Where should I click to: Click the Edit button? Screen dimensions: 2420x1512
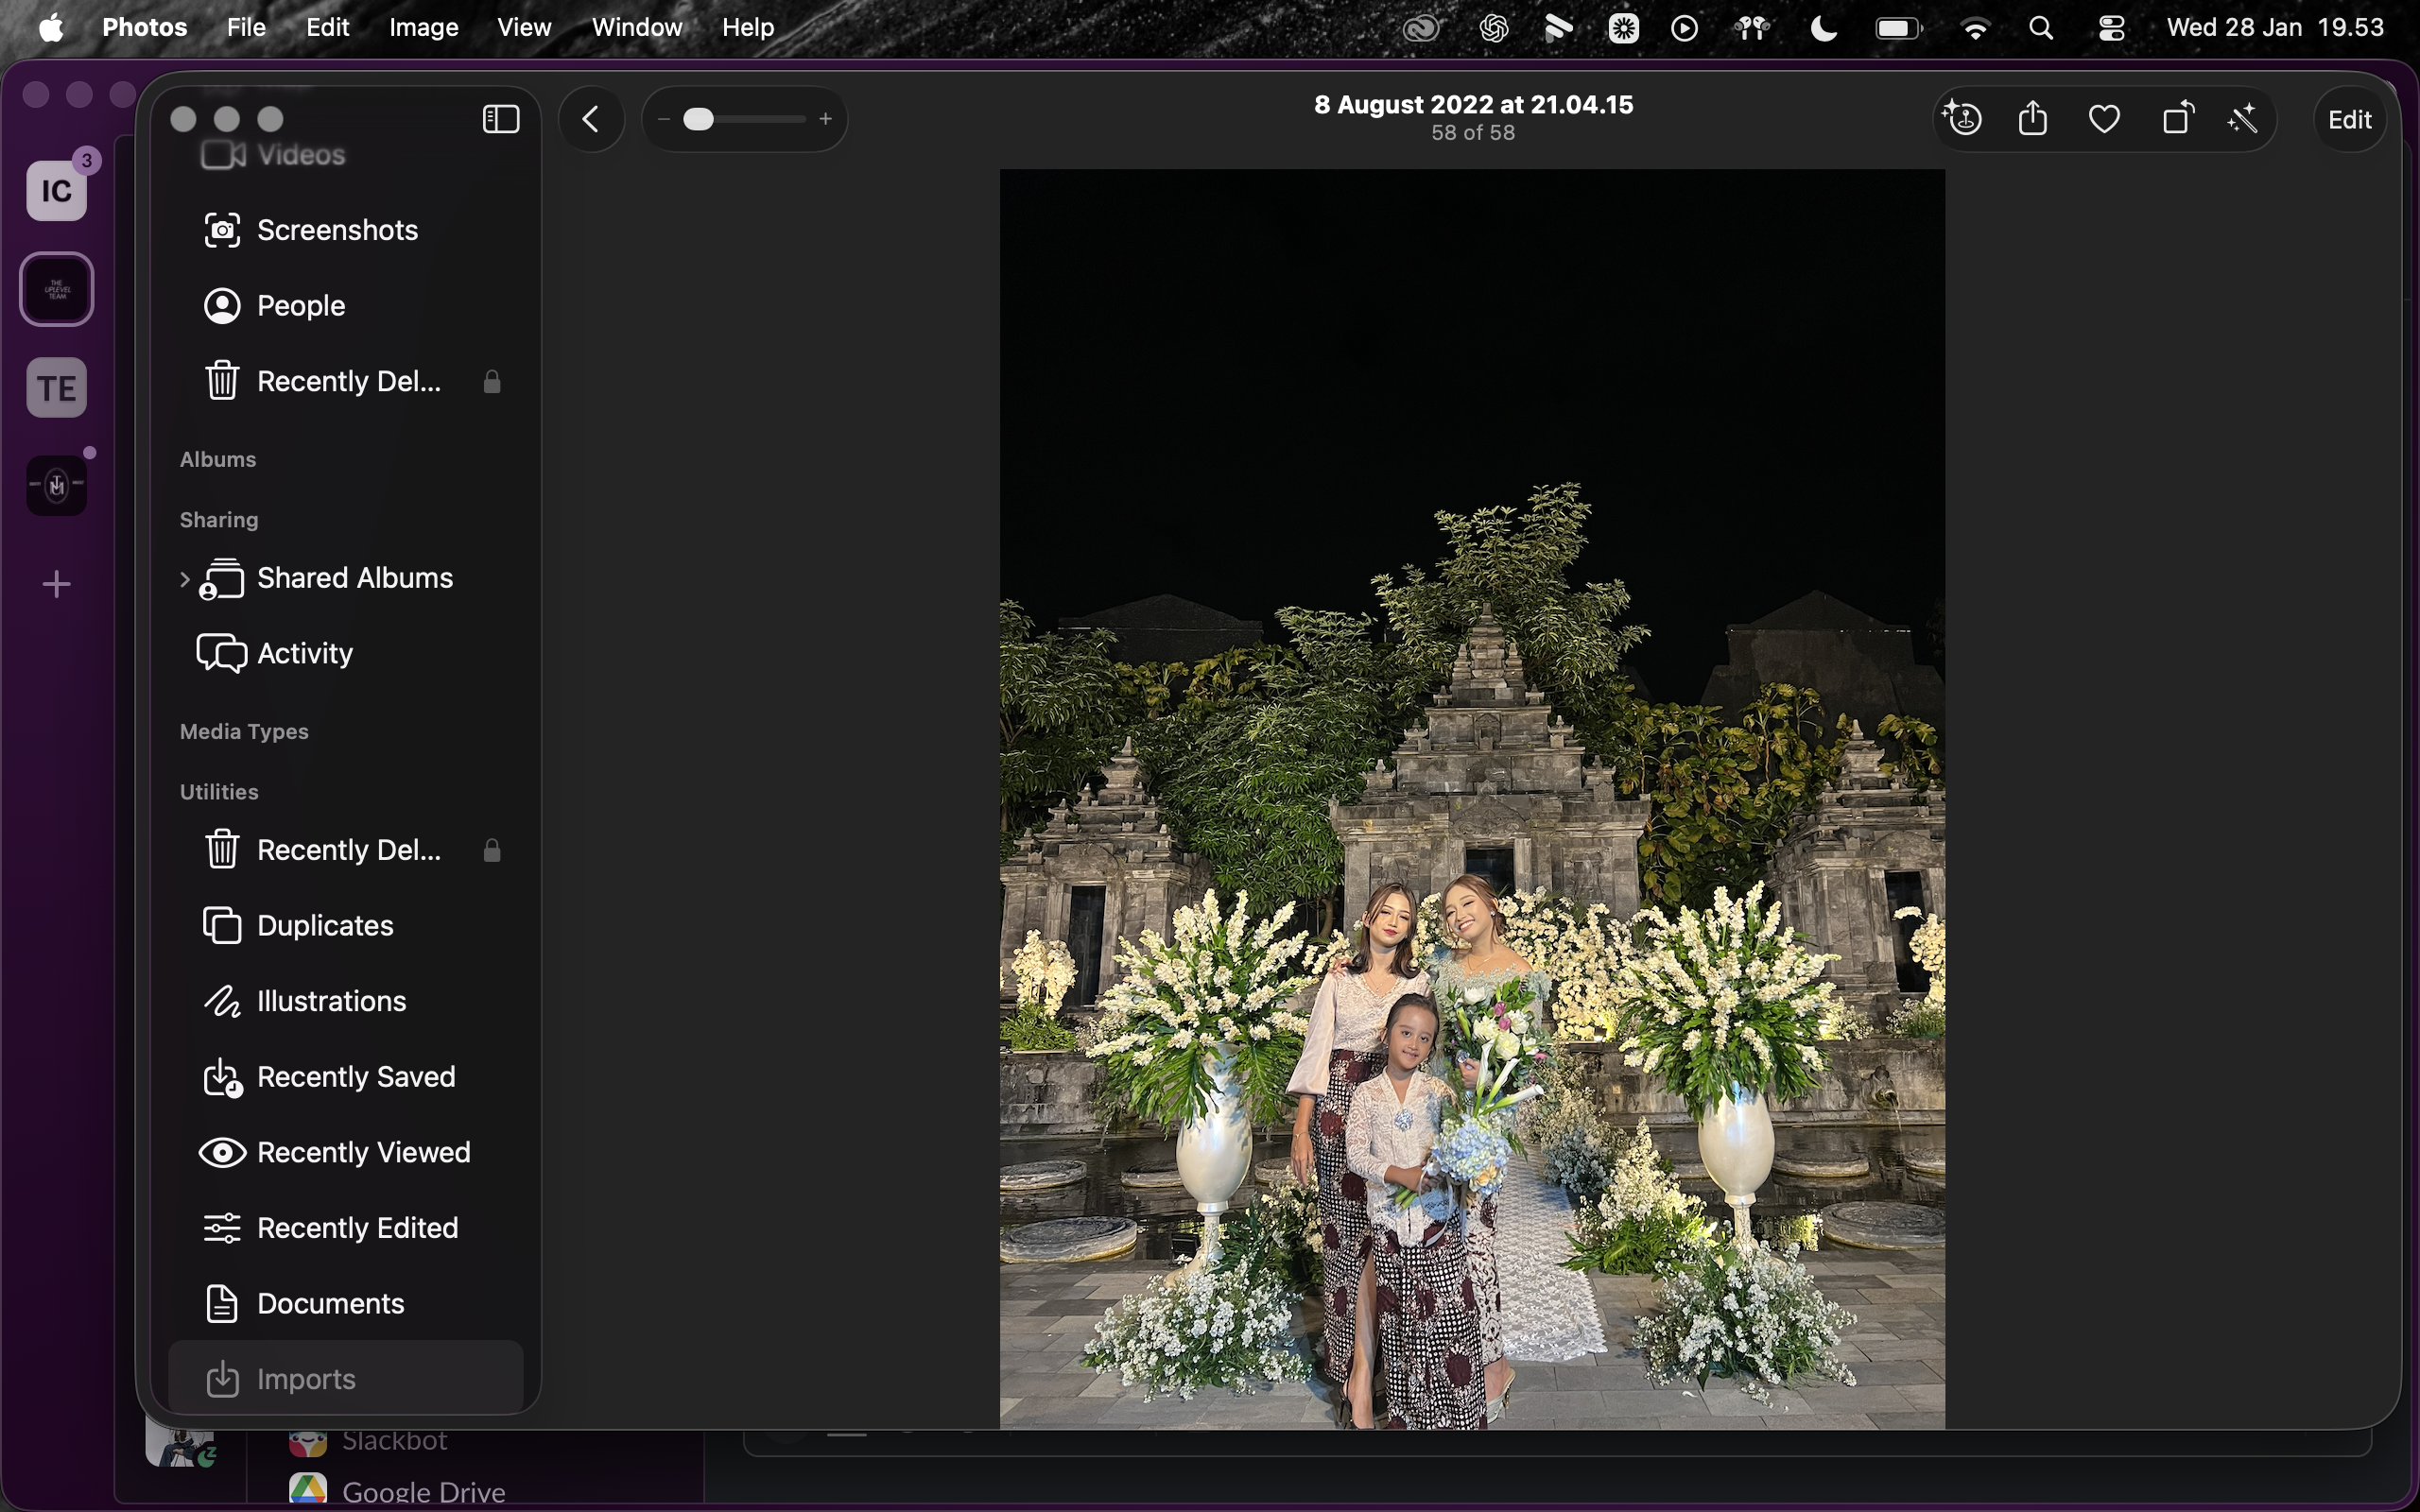pyautogui.click(x=2349, y=120)
